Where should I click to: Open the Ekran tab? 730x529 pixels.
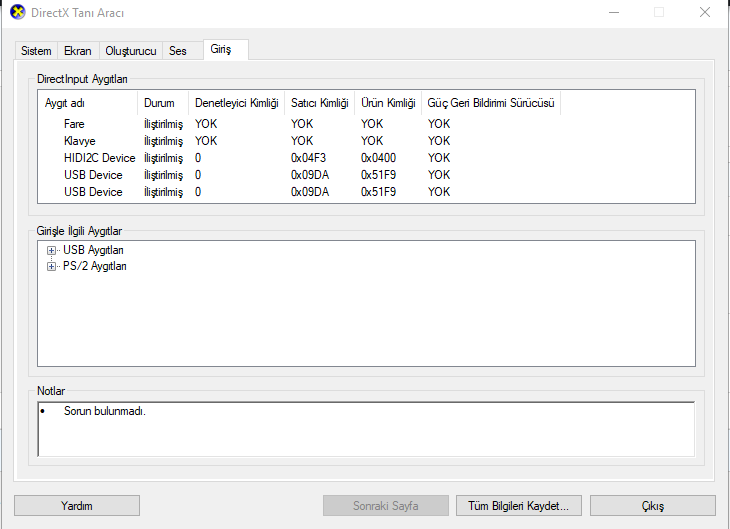pyautogui.click(x=77, y=51)
